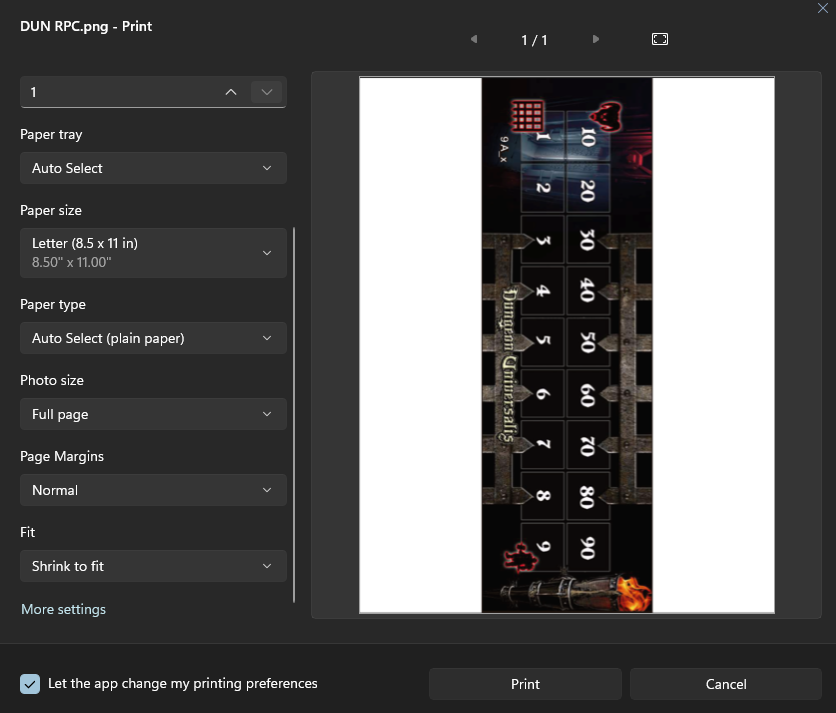The image size is (836, 713).
Task: Click the settings panel vertical scrollbar
Action: coord(294,415)
